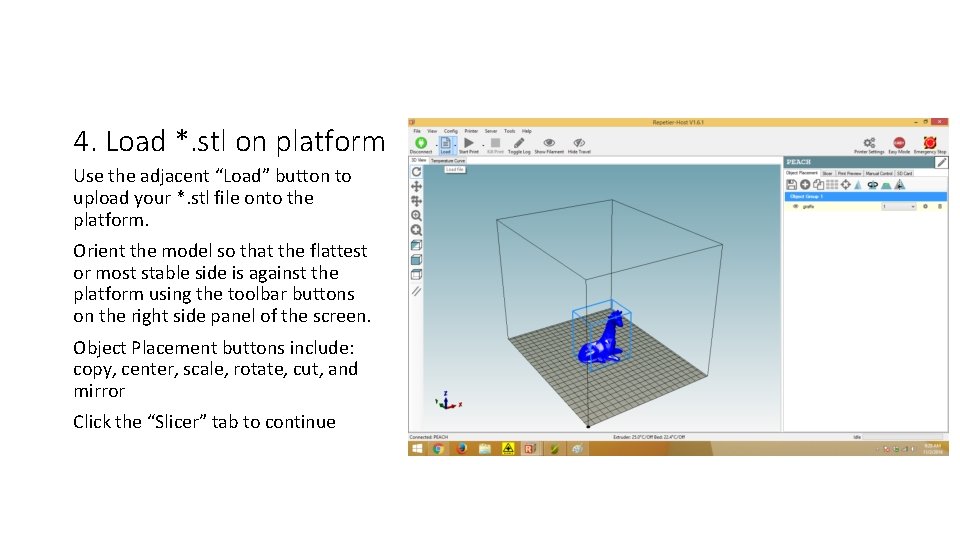Open the Windows Start button
960x540 pixels.
coord(417,449)
